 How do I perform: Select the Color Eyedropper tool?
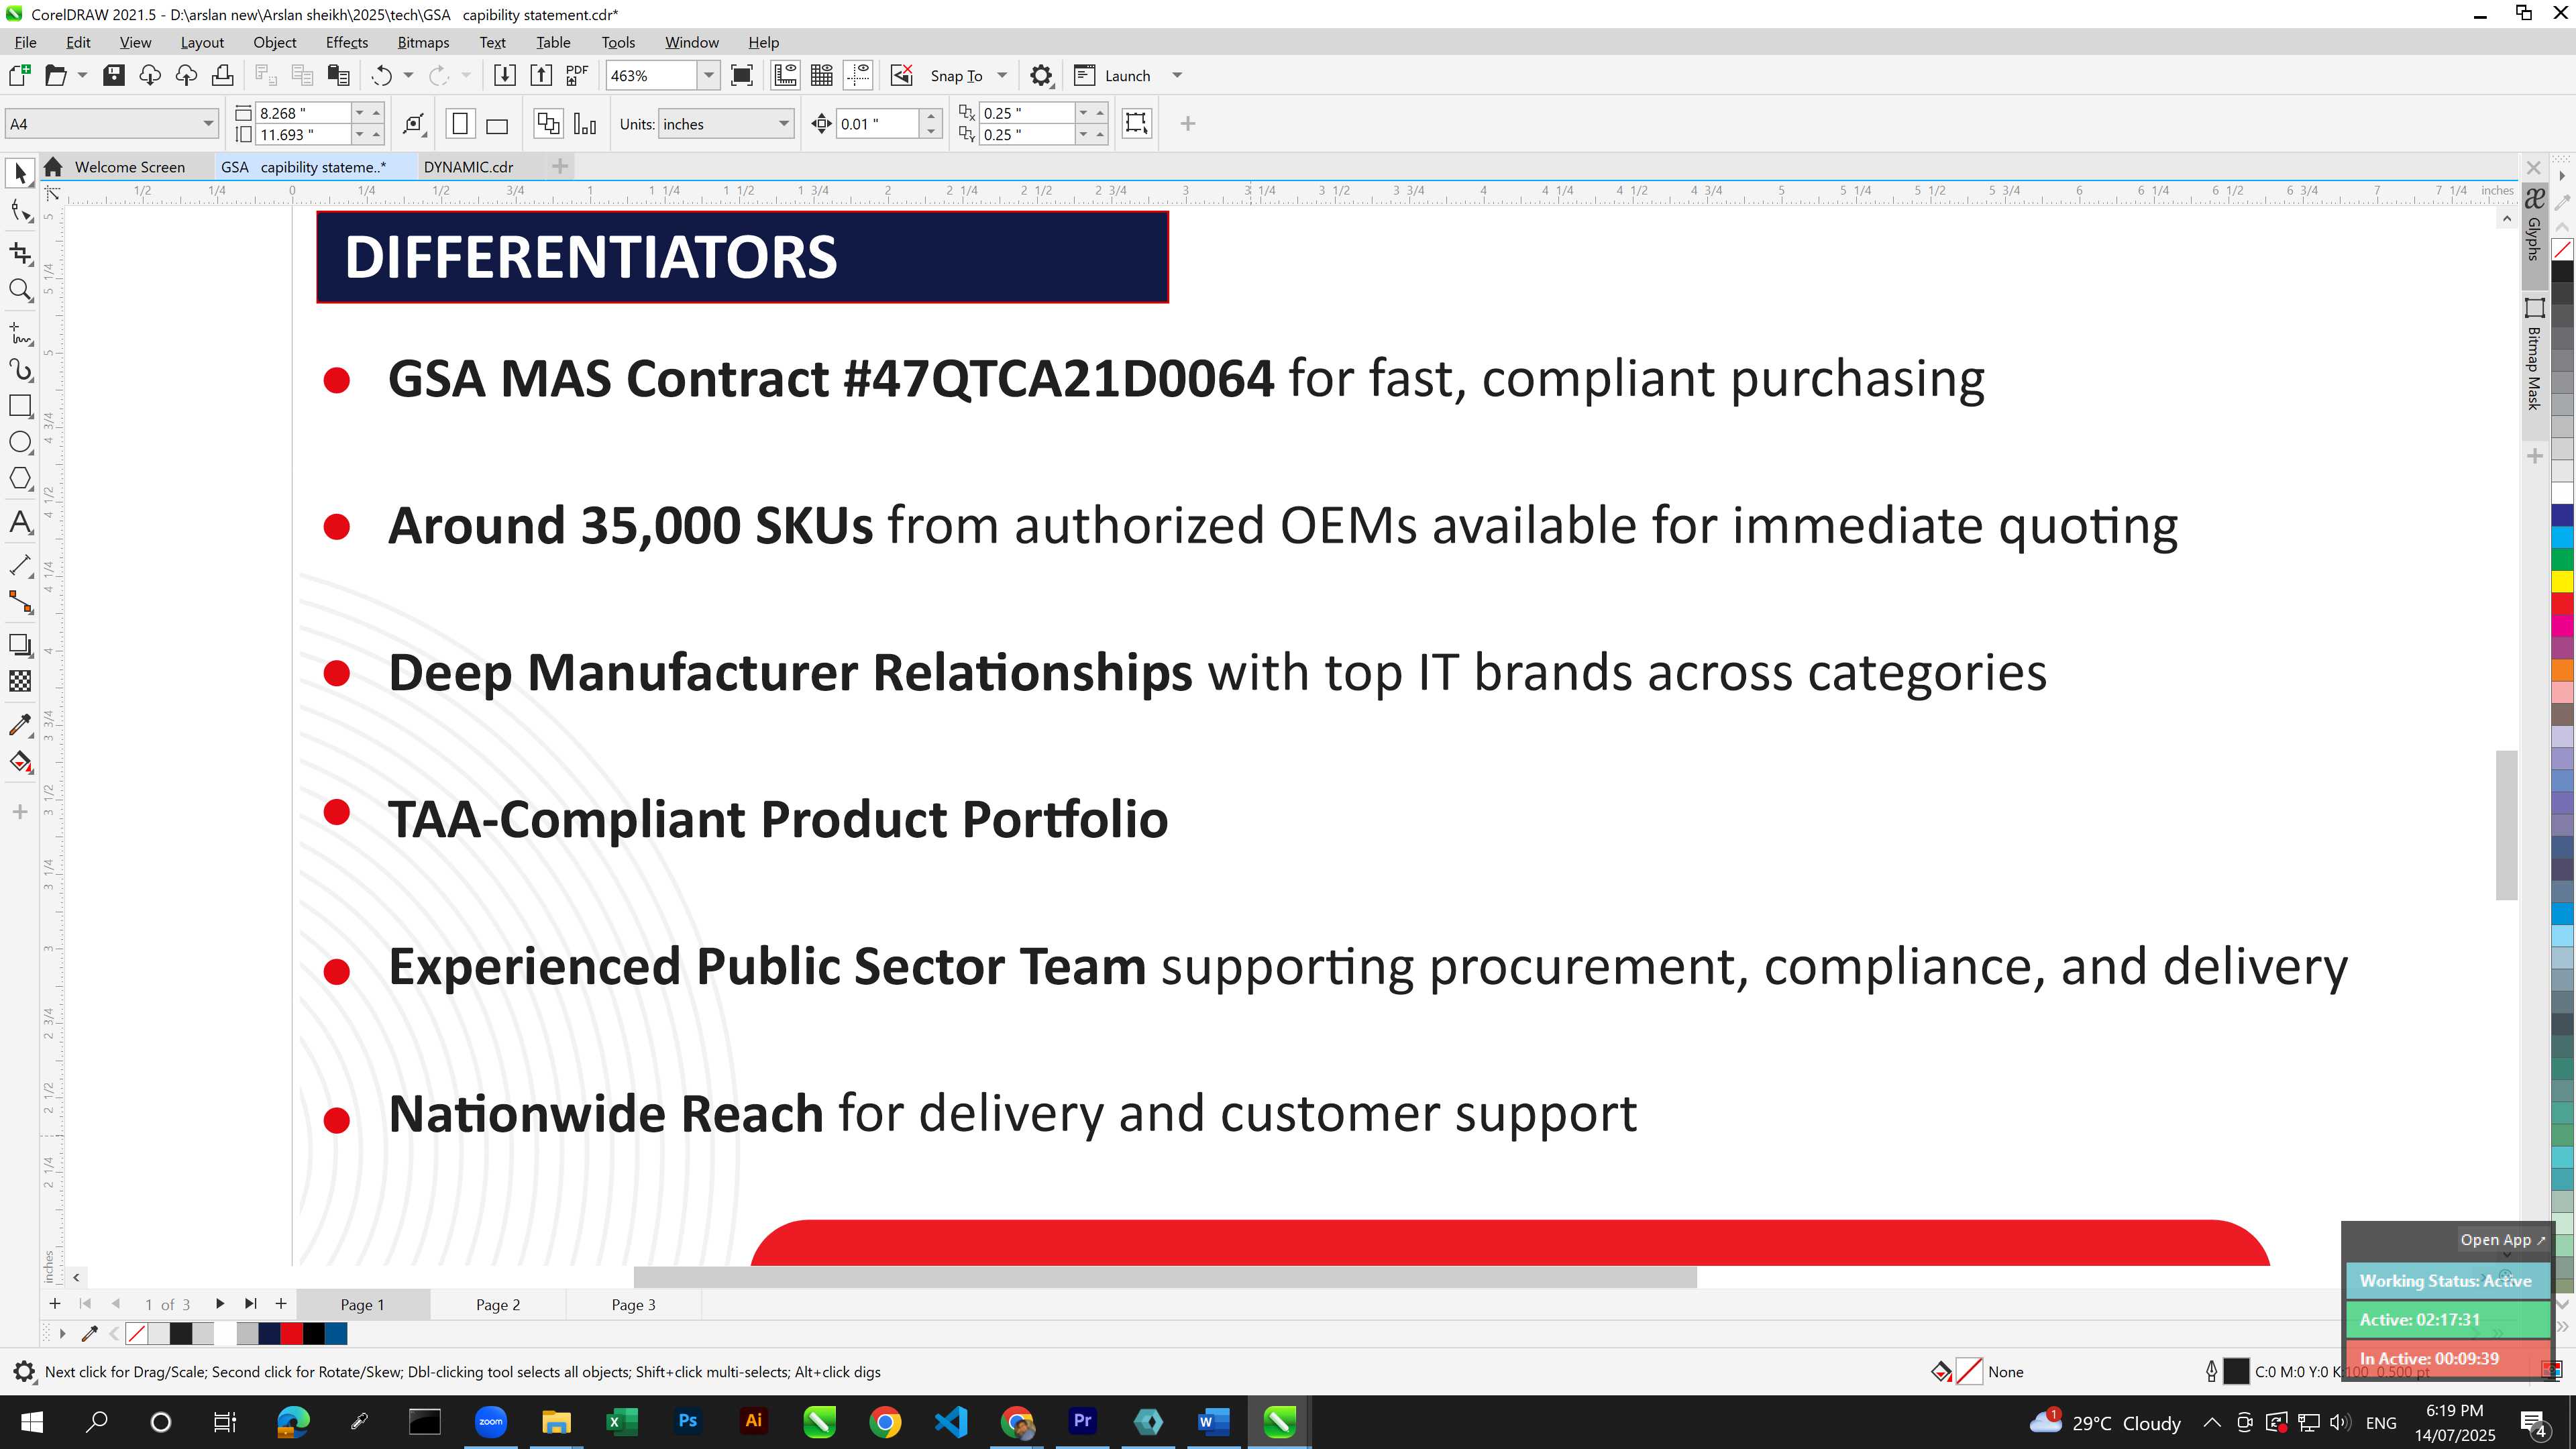tap(20, 725)
